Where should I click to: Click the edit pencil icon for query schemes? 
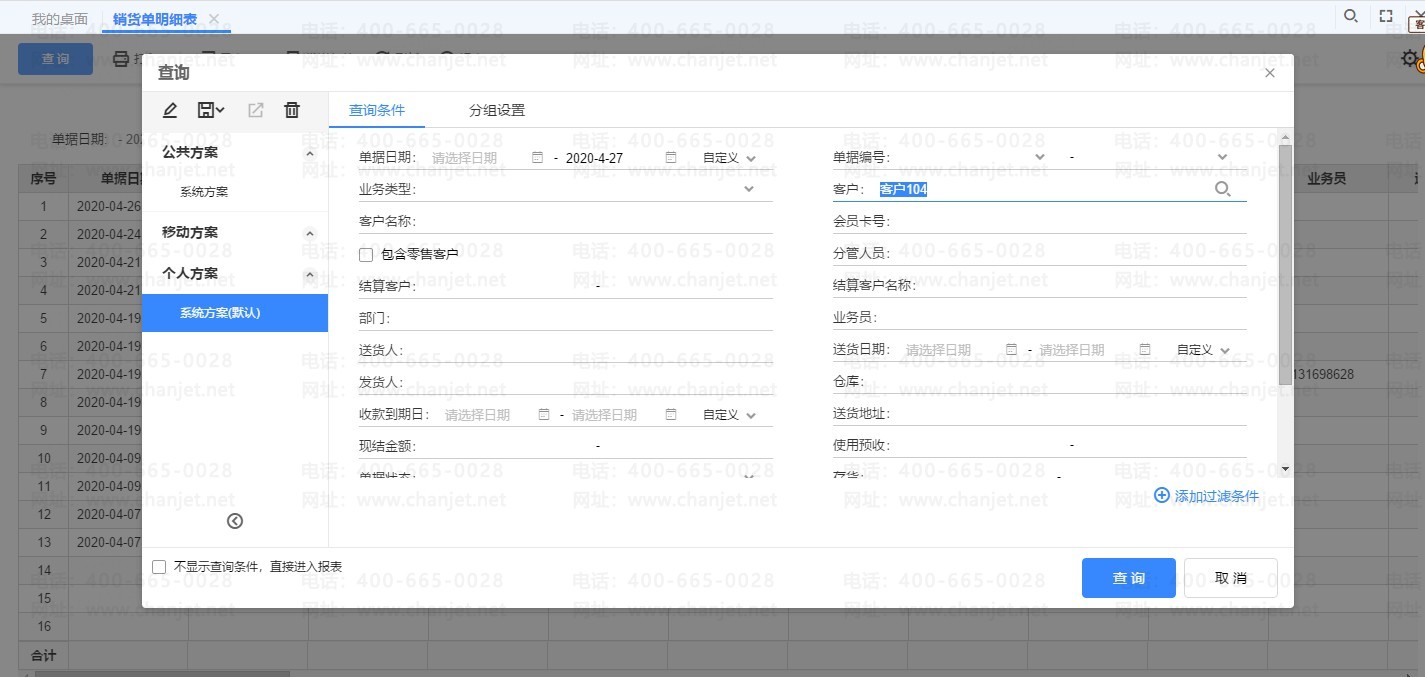click(x=169, y=110)
